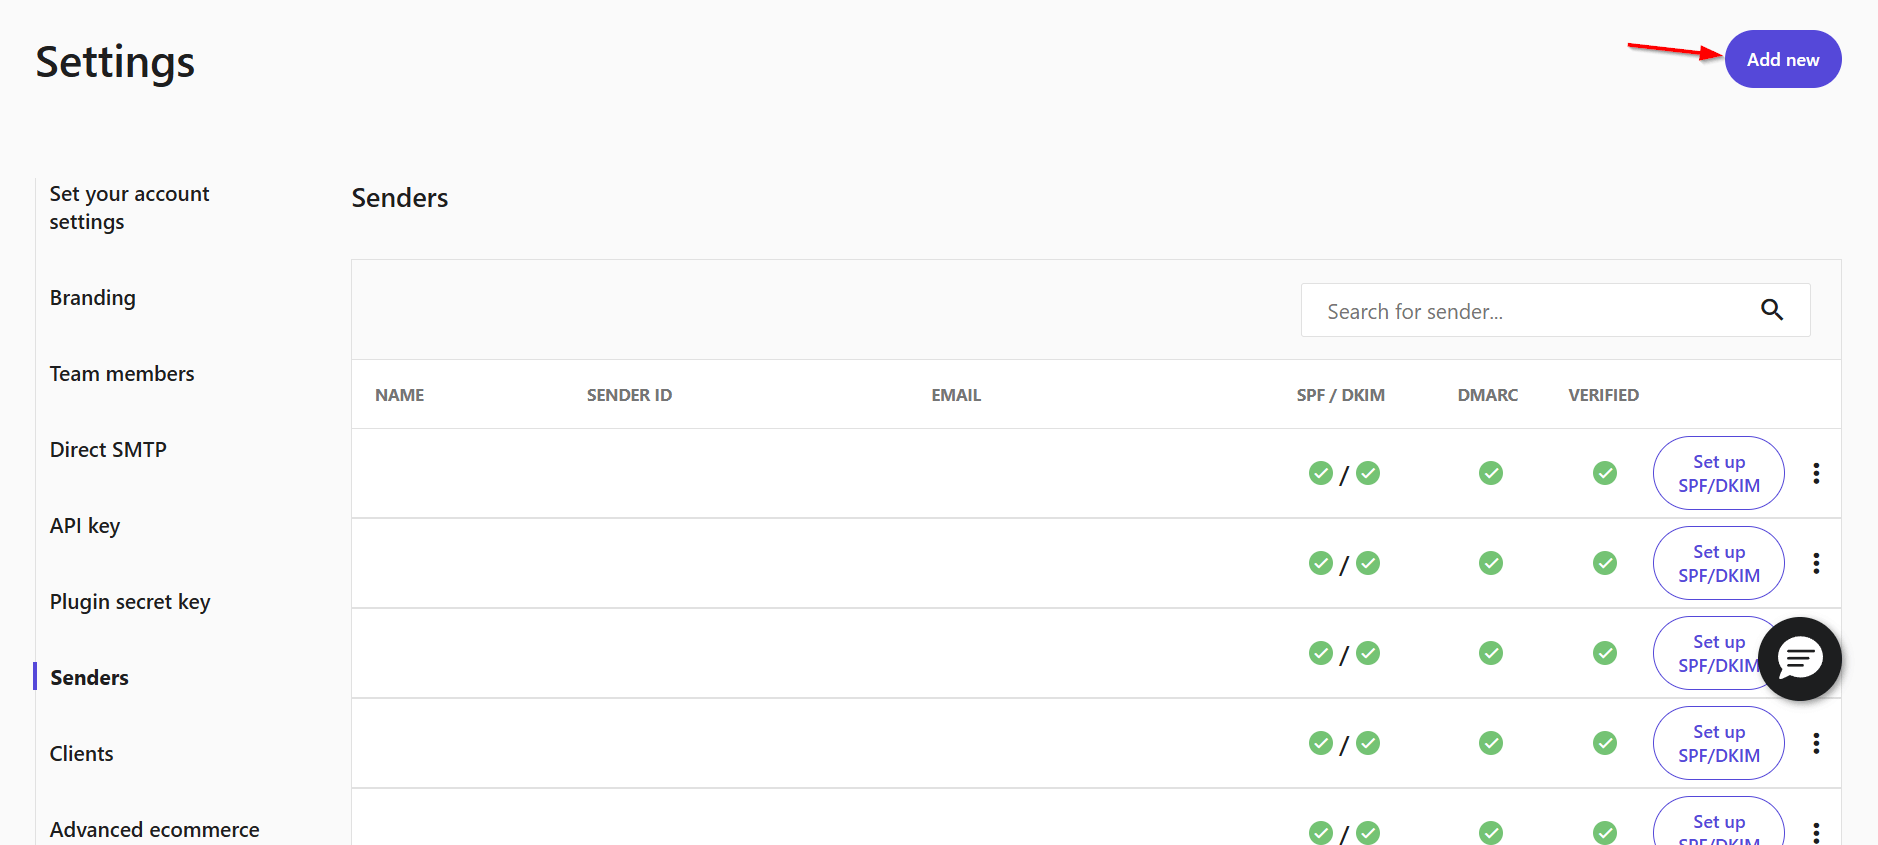The image size is (1878, 845).
Task: Click third row DMARC check icon
Action: [1491, 653]
